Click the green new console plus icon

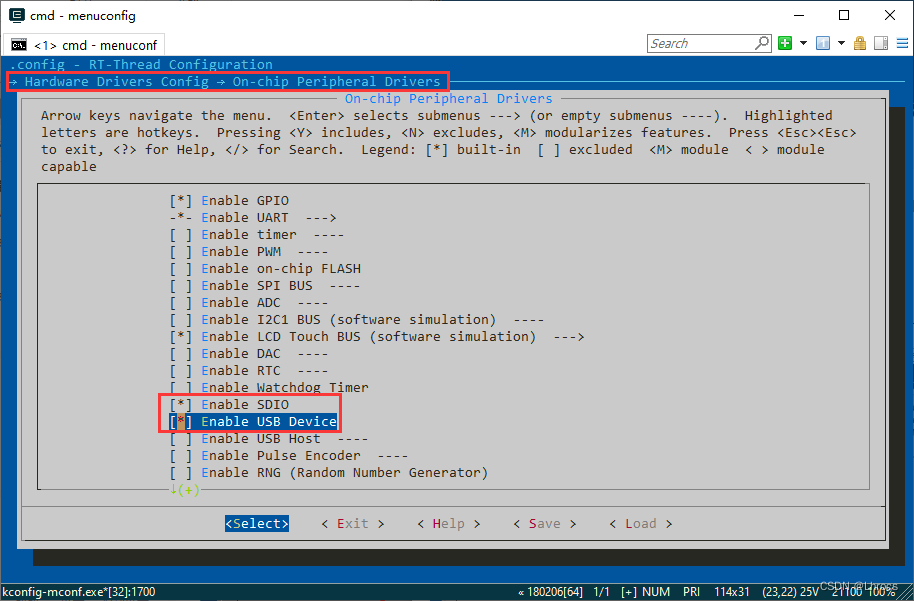[785, 43]
